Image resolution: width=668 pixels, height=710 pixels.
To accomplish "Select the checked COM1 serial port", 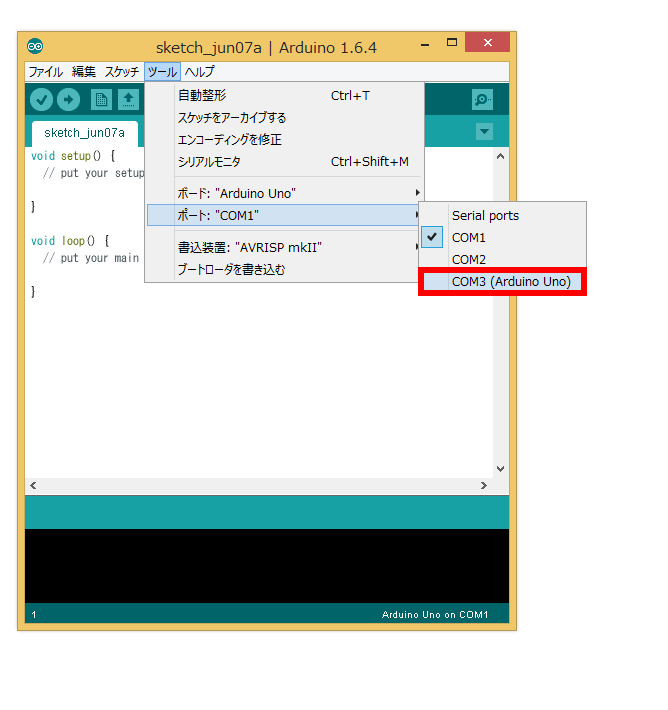I will (x=502, y=237).
